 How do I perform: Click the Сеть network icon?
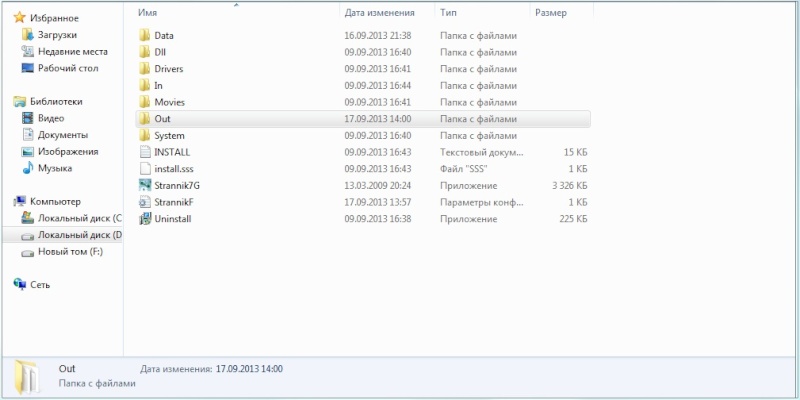[x=19, y=285]
